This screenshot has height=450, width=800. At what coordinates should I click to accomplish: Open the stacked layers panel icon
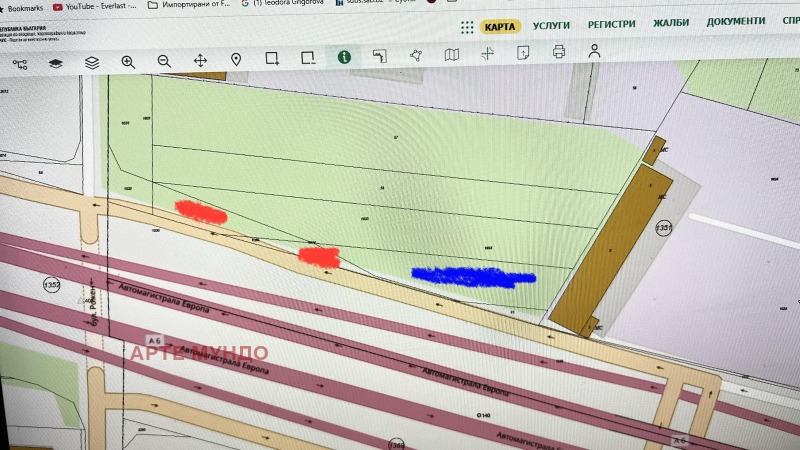[92, 62]
